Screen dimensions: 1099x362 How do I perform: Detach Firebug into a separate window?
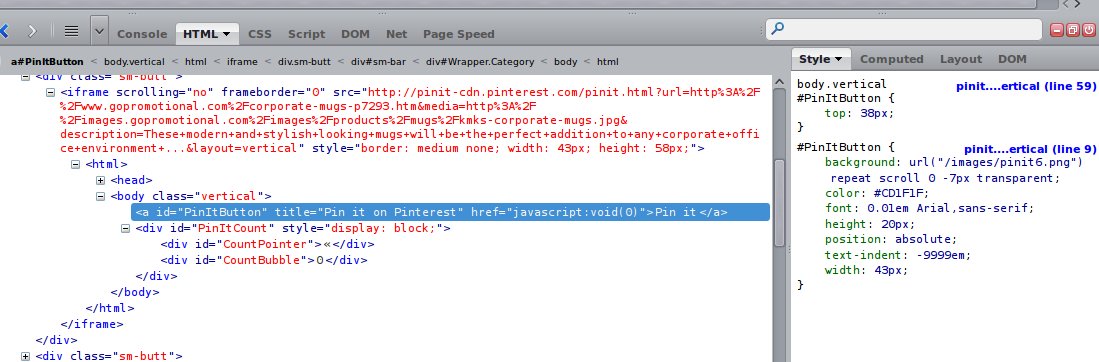[1072, 29]
